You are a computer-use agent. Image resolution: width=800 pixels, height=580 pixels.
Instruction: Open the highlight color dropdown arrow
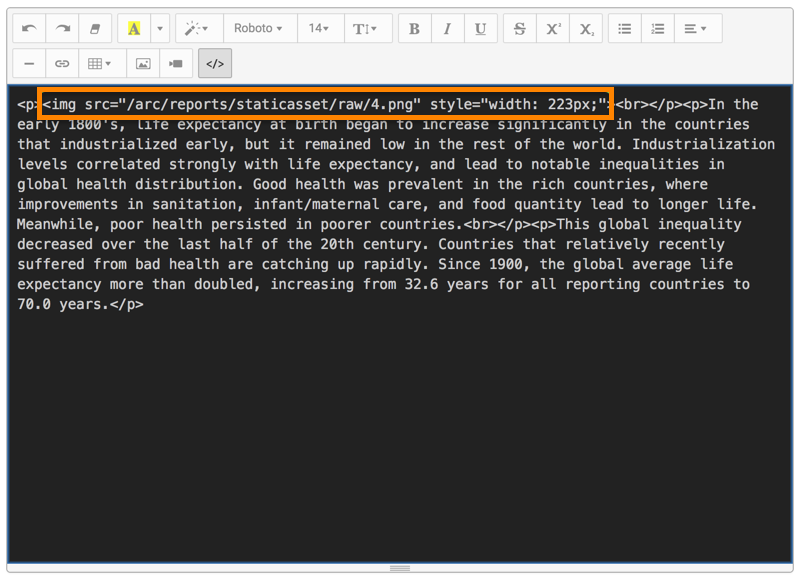(x=158, y=29)
